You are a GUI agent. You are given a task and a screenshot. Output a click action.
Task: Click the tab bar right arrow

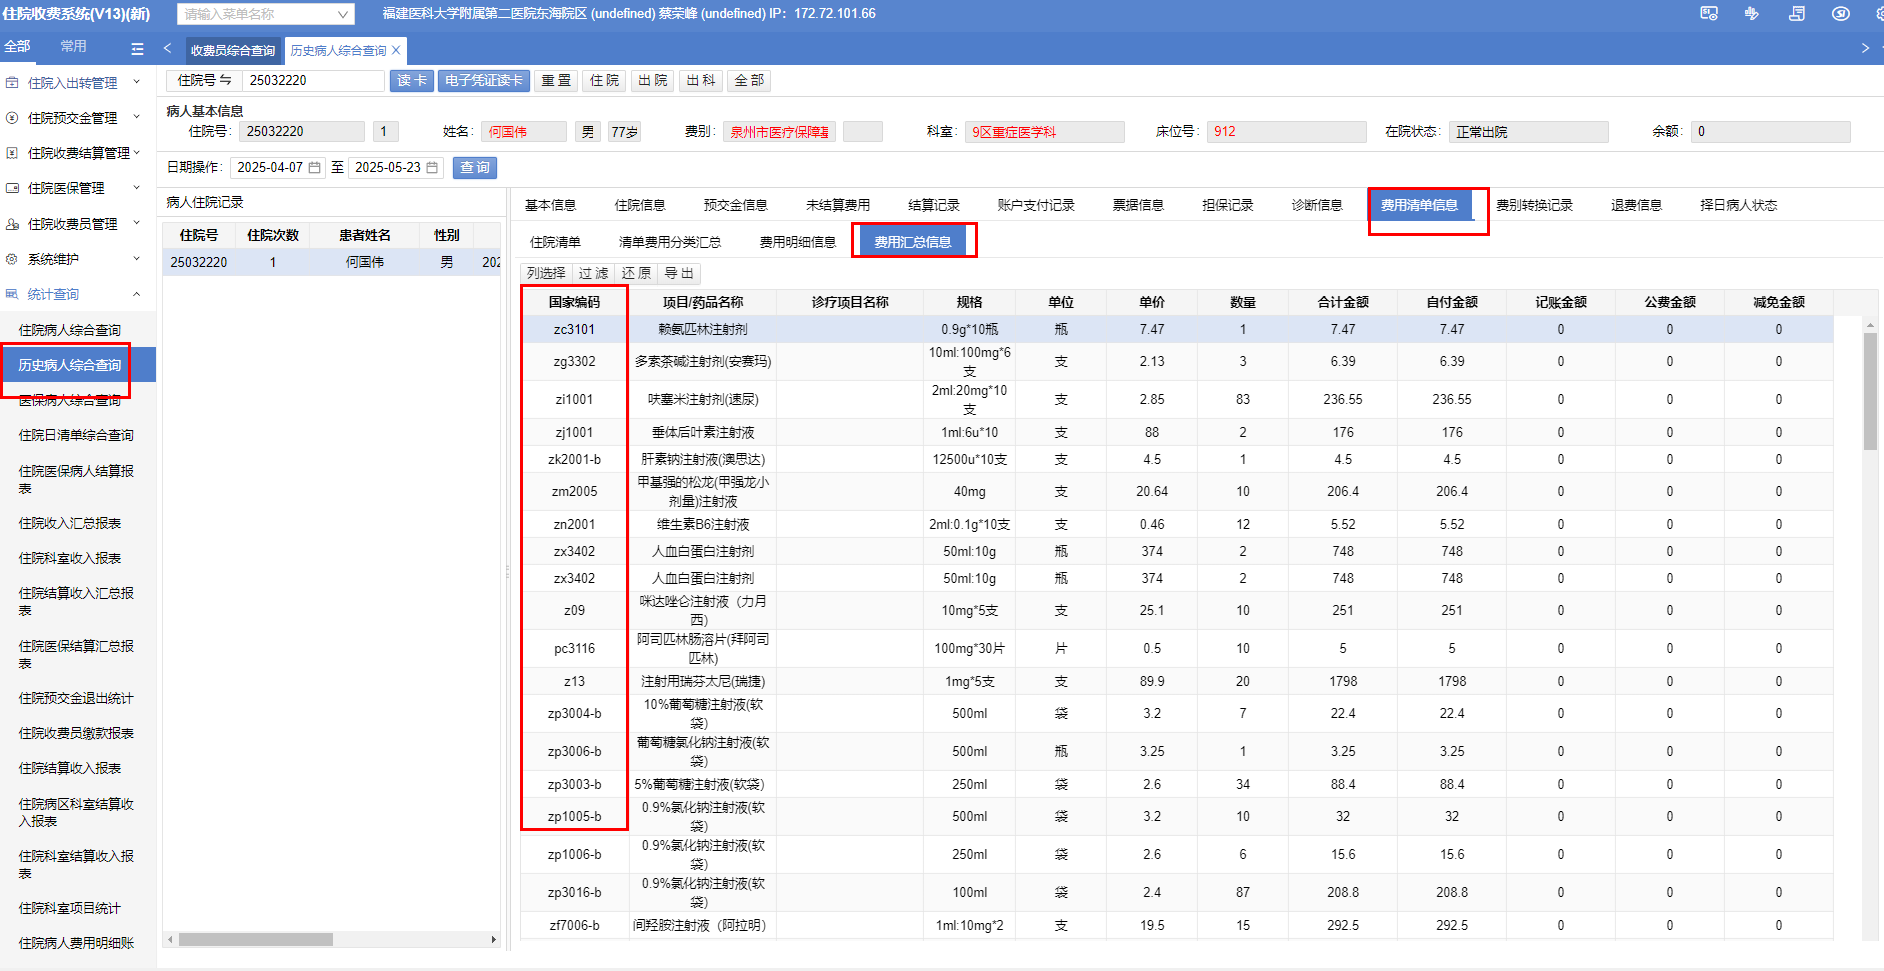(x=1865, y=48)
